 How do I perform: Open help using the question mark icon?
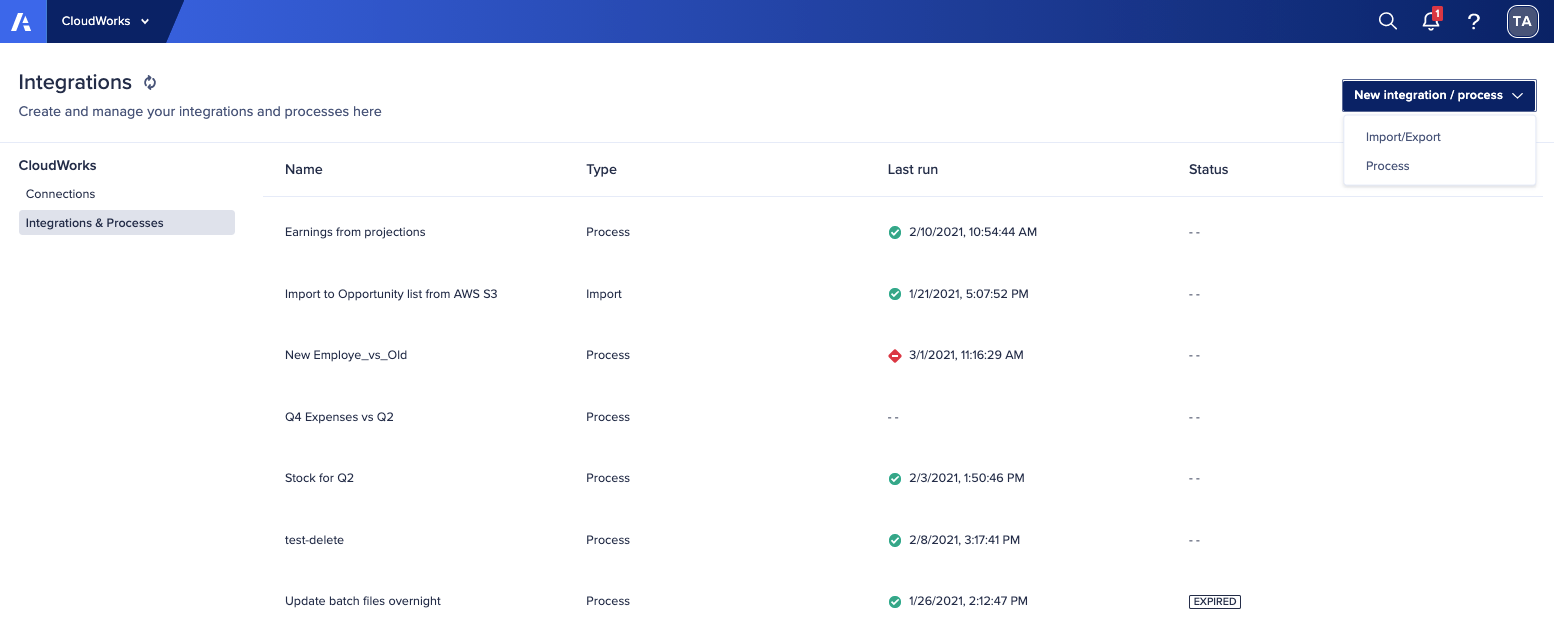[x=1474, y=21]
